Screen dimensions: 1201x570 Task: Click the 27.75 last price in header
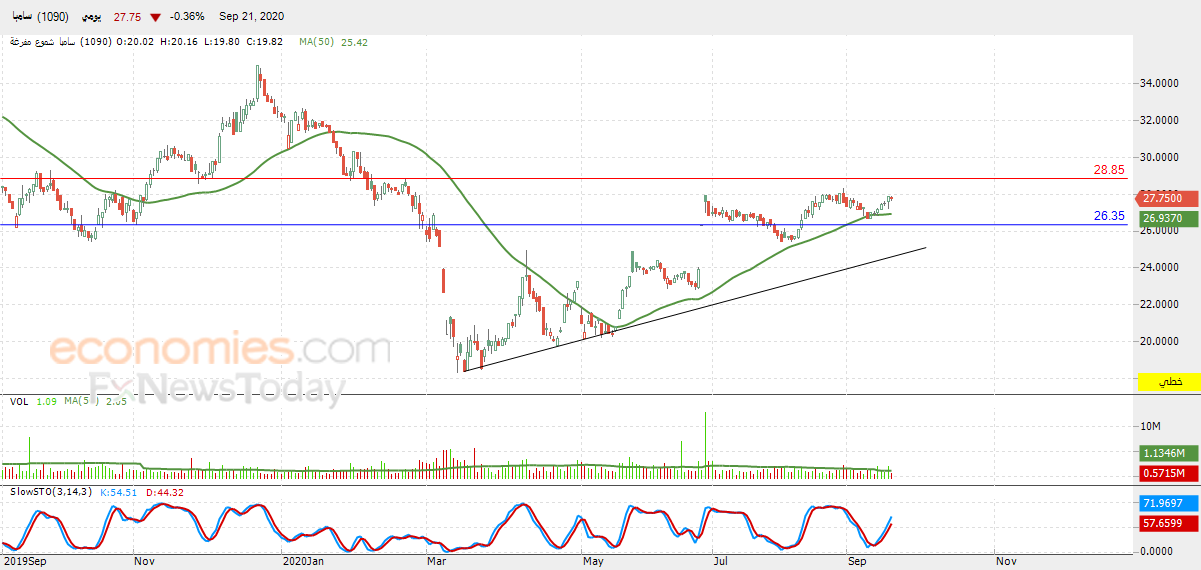click(126, 18)
